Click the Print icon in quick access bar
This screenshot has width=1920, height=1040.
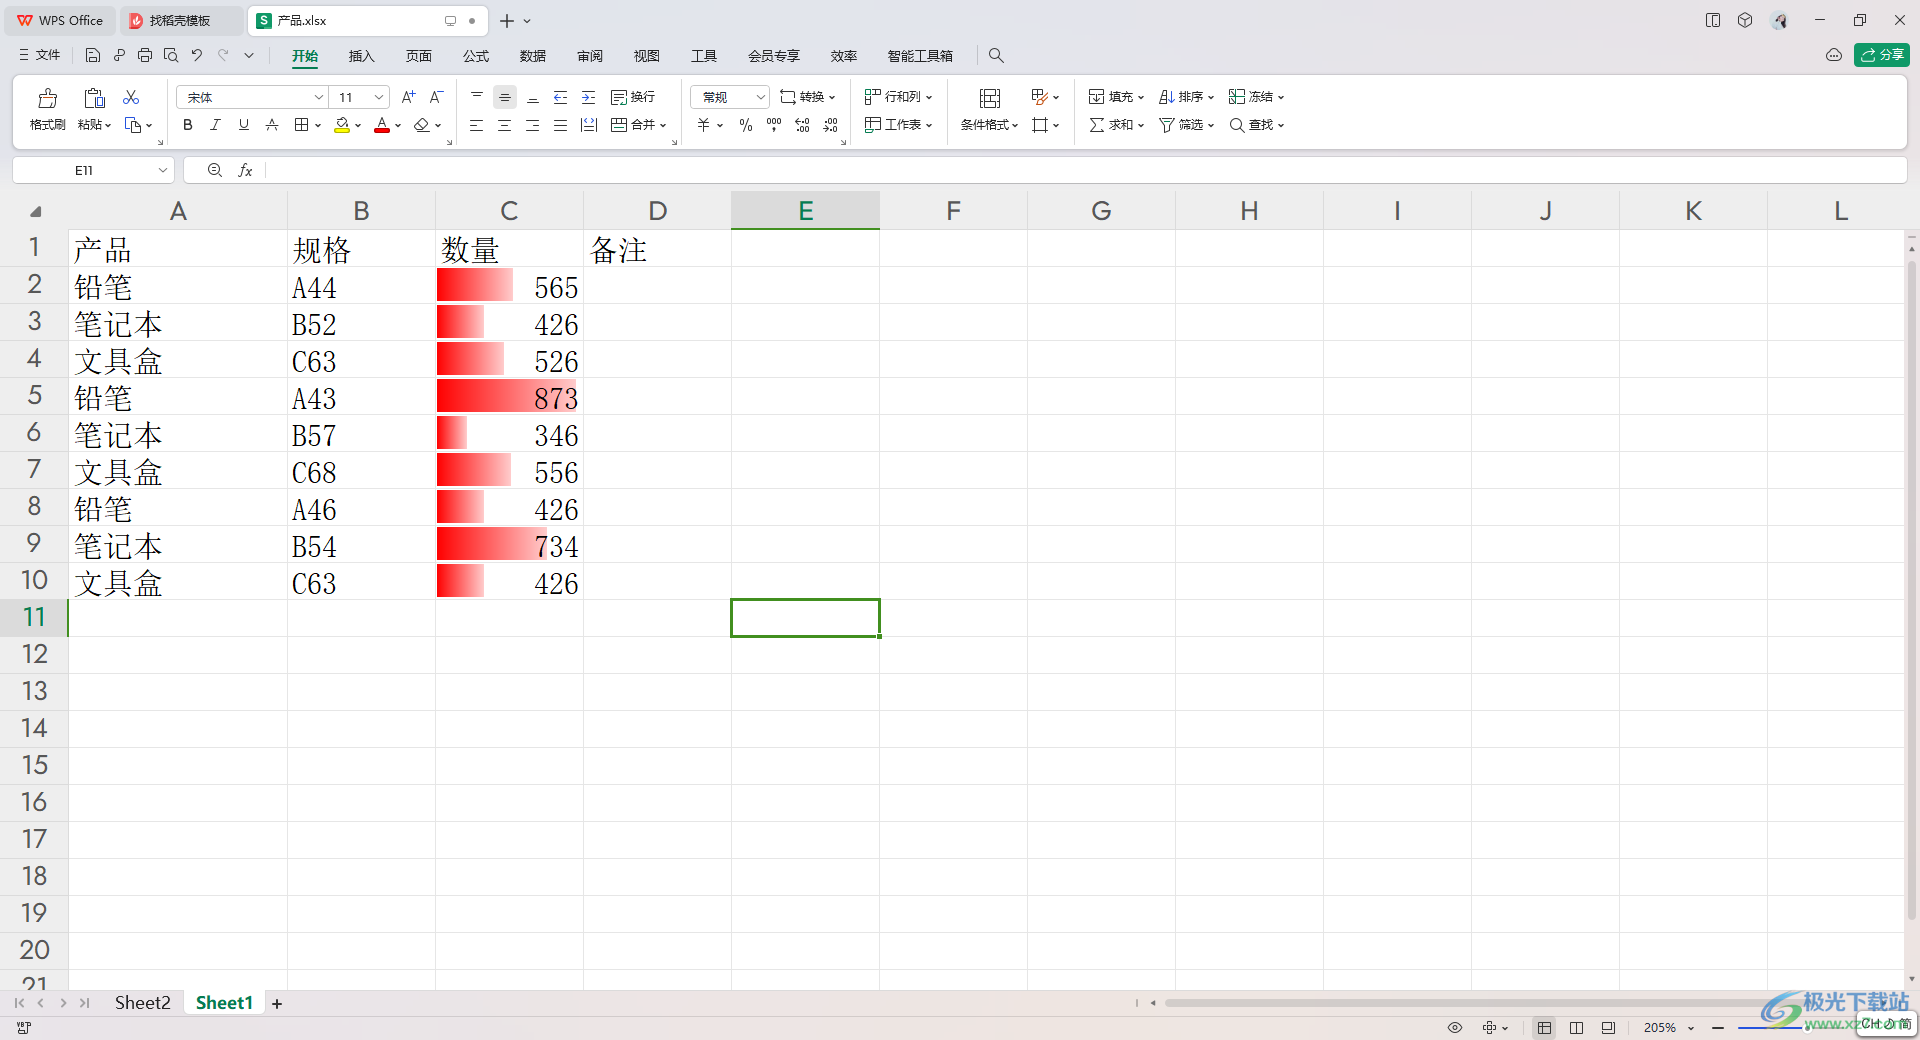pyautogui.click(x=145, y=55)
